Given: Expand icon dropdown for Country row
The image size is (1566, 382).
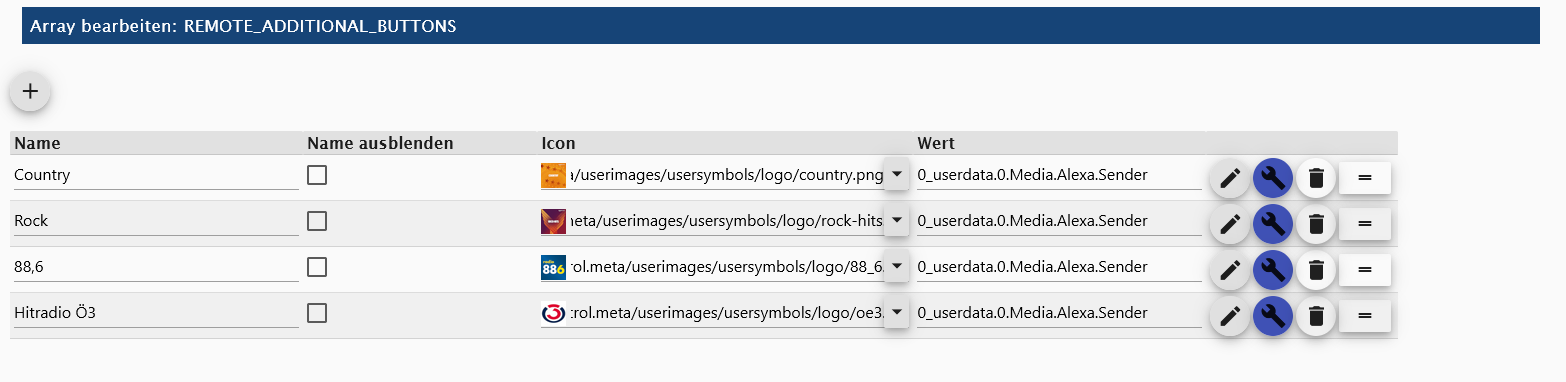Looking at the screenshot, I should [897, 175].
